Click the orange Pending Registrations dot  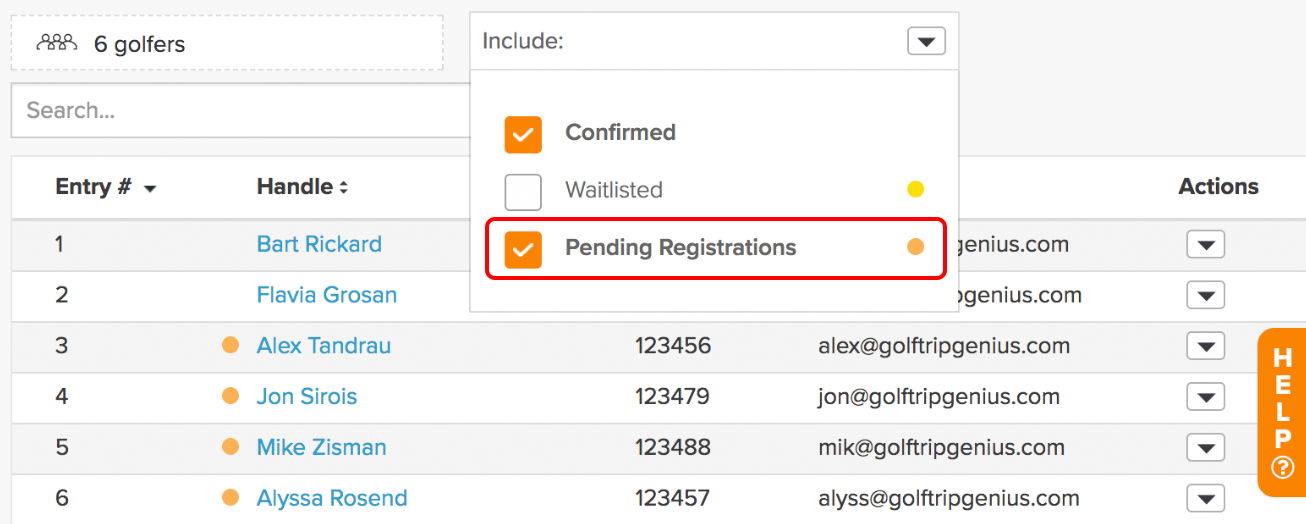click(915, 247)
